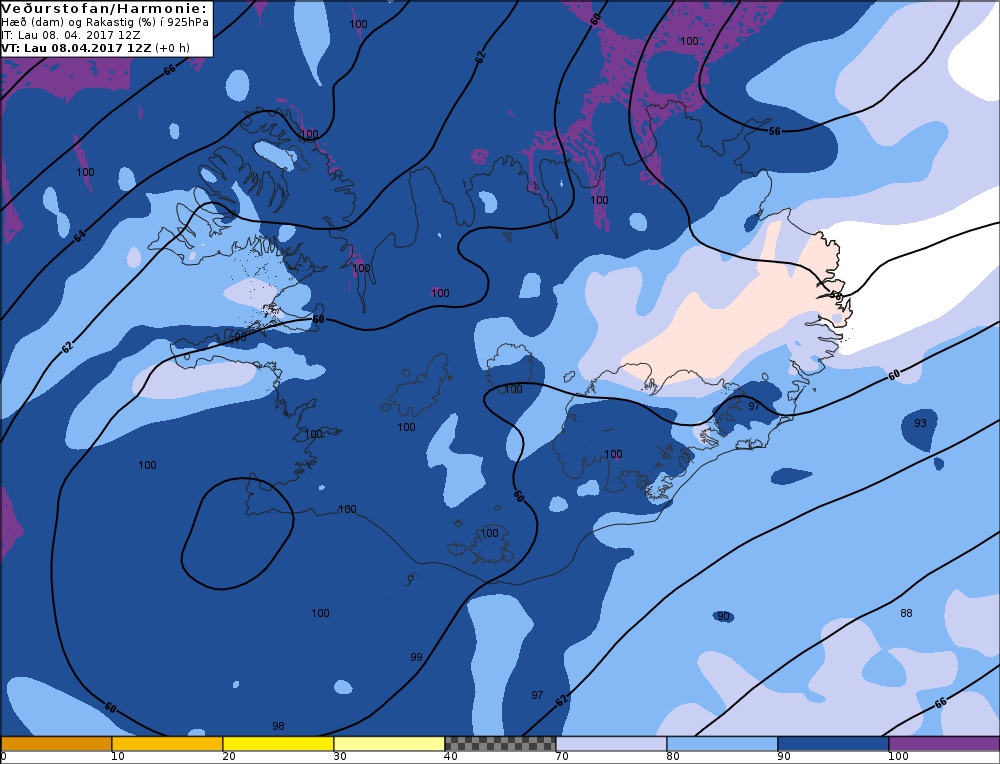This screenshot has width=1000, height=764.
Task: Click the legend scale label '10'
Action: [118, 756]
